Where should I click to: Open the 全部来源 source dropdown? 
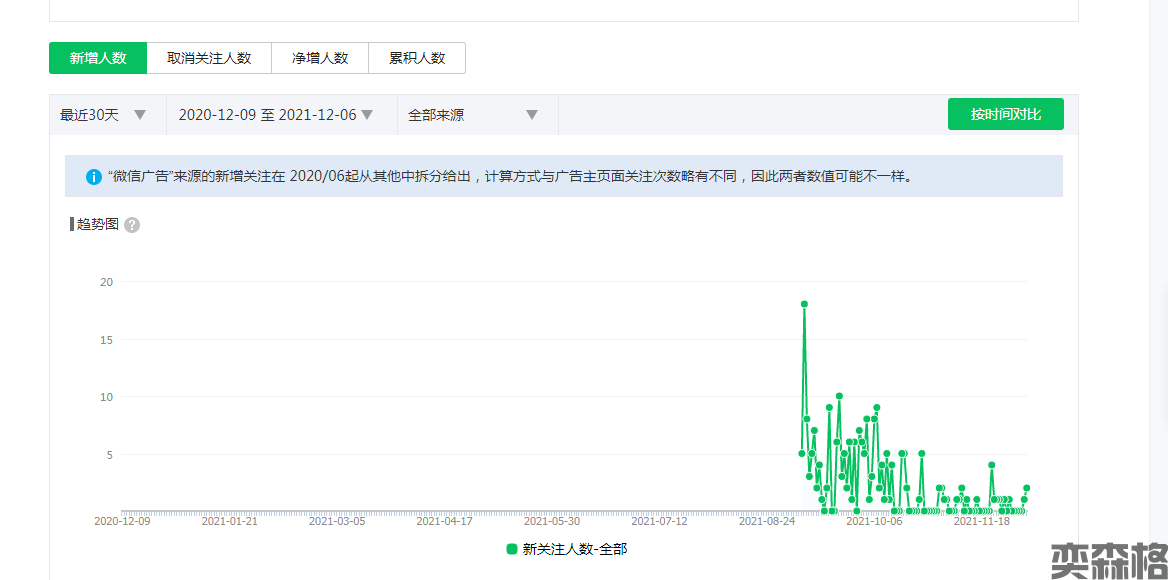coord(474,115)
